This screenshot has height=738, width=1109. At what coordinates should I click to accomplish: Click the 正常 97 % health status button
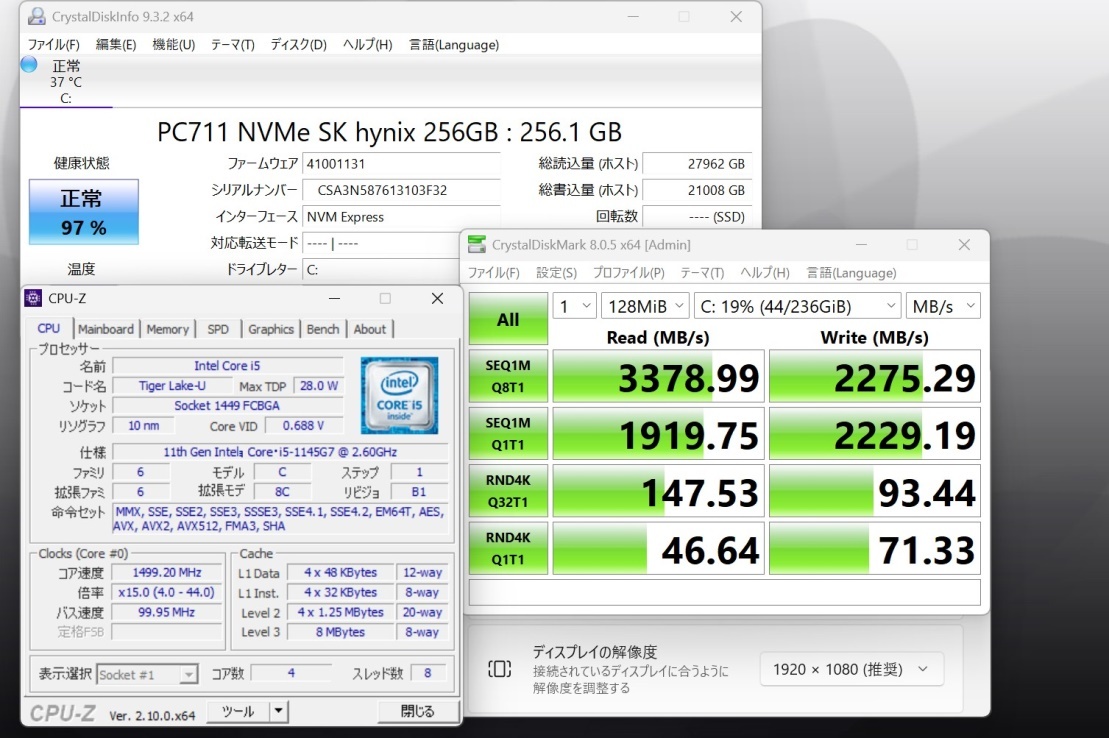(83, 212)
